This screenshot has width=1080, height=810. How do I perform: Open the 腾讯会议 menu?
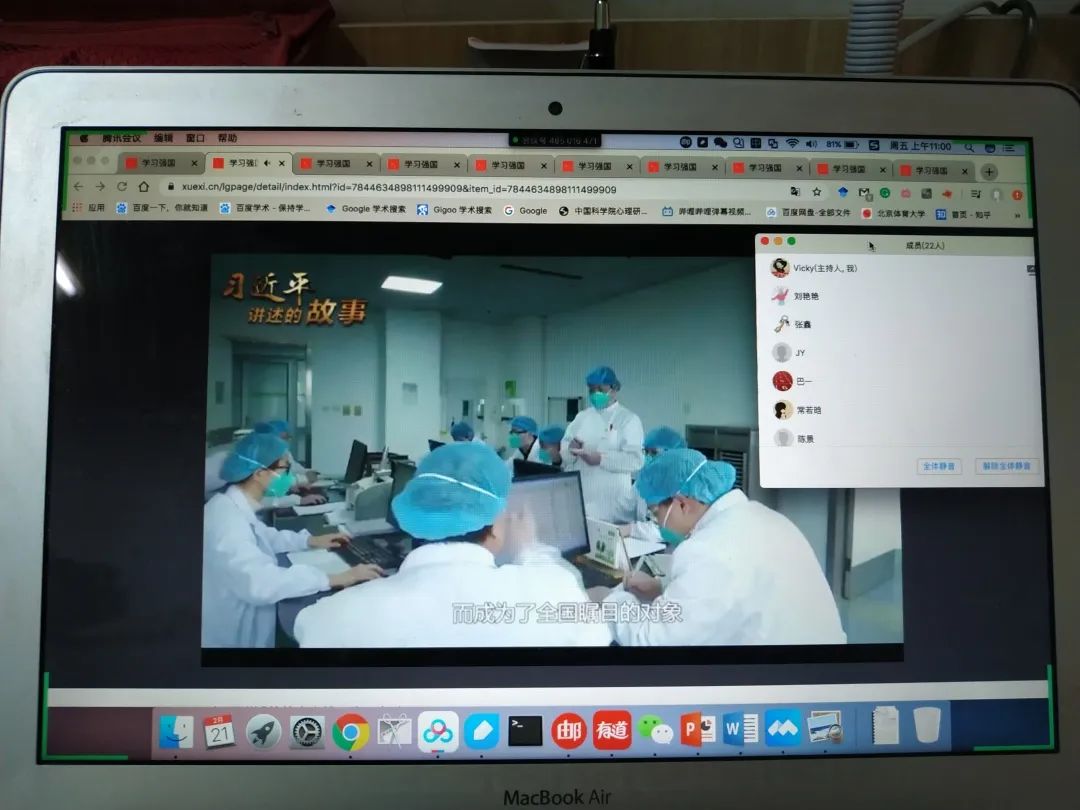(x=121, y=138)
